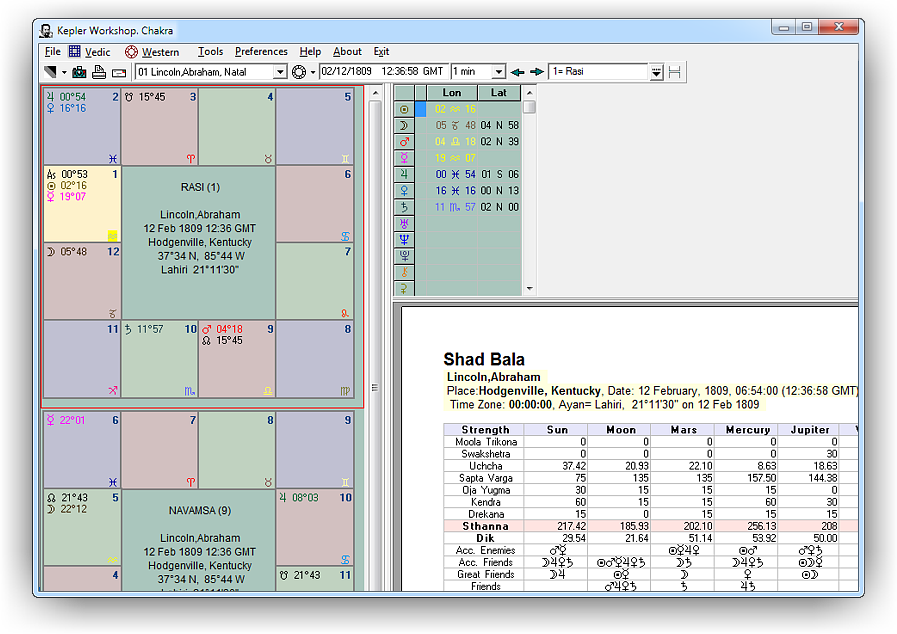This screenshot has width=897, height=634.
Task: Click the Kepler Workshop title bar app icon
Action: (46, 30)
